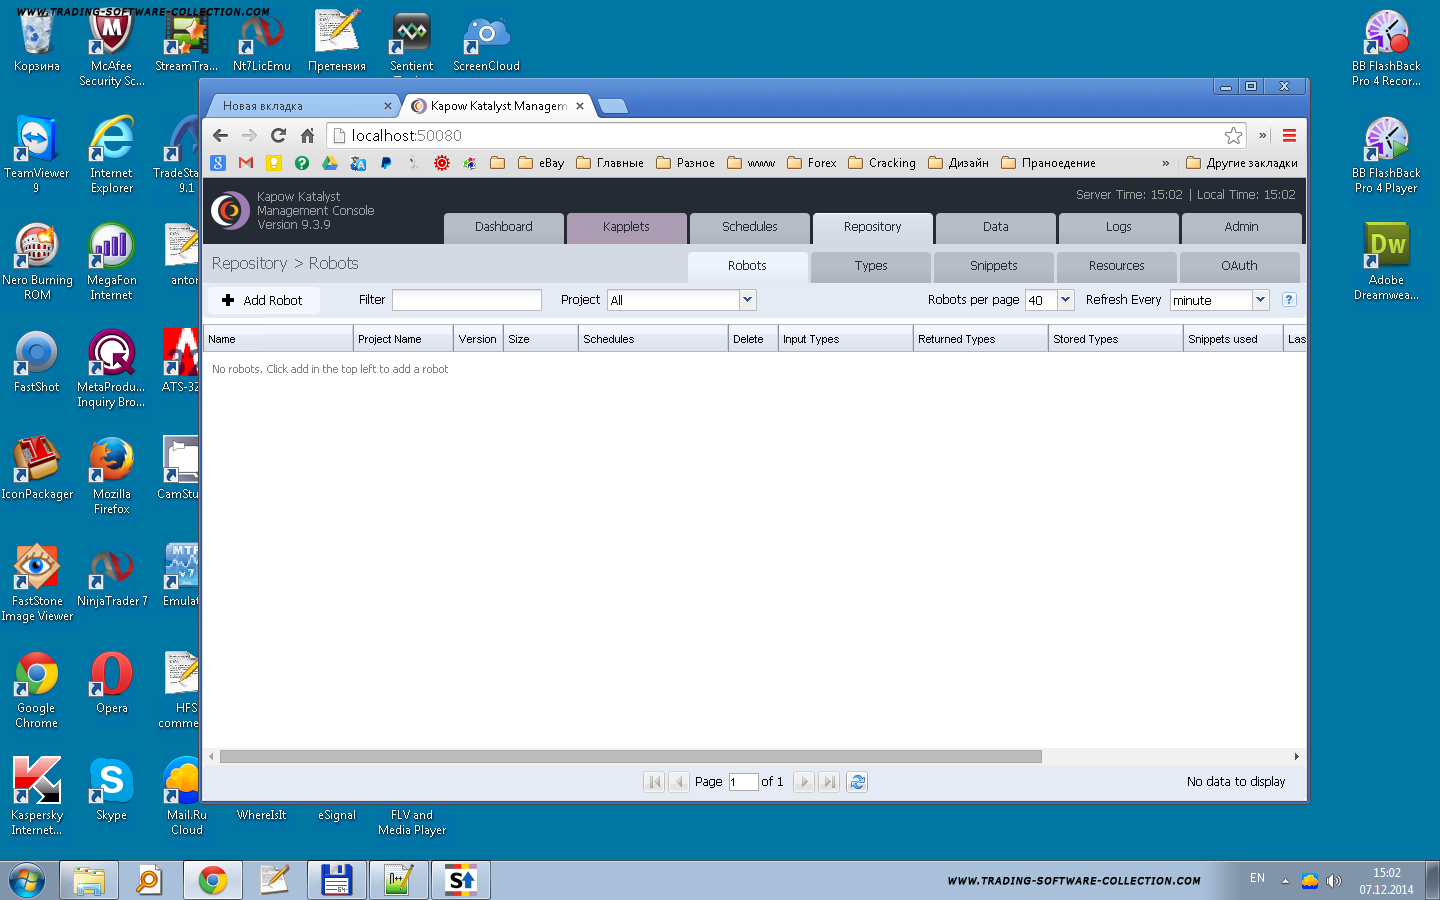Open the Snippets sub-tab
This screenshot has height=900, width=1440.
click(x=993, y=266)
